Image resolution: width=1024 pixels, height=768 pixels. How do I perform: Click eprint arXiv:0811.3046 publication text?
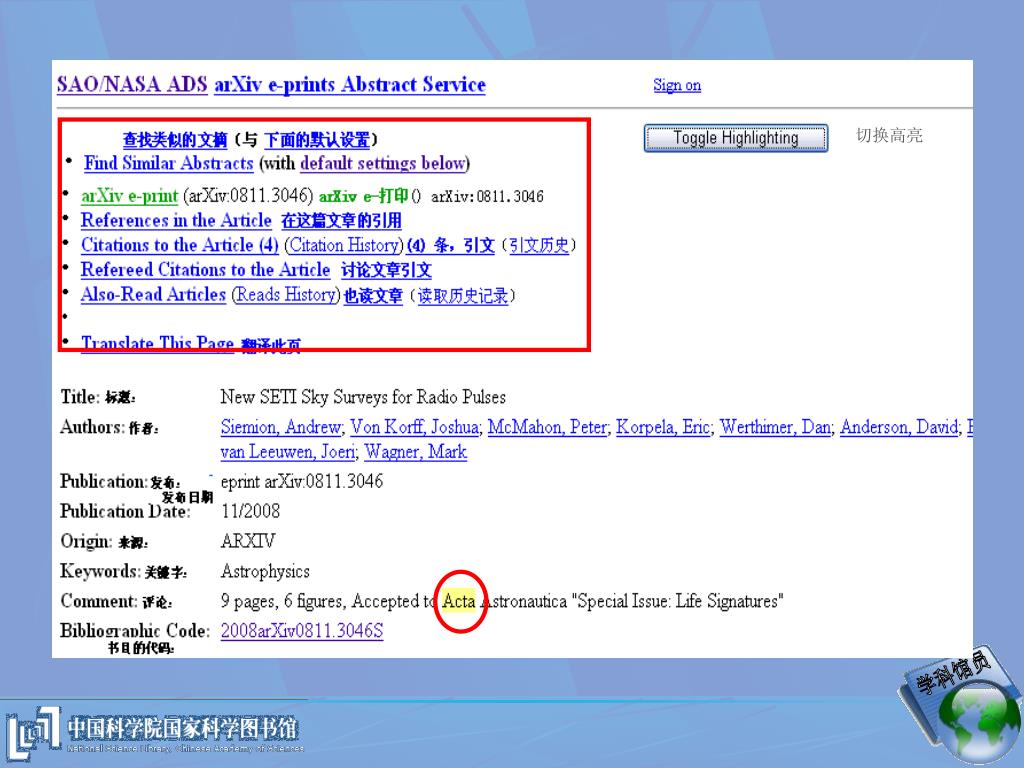302,482
